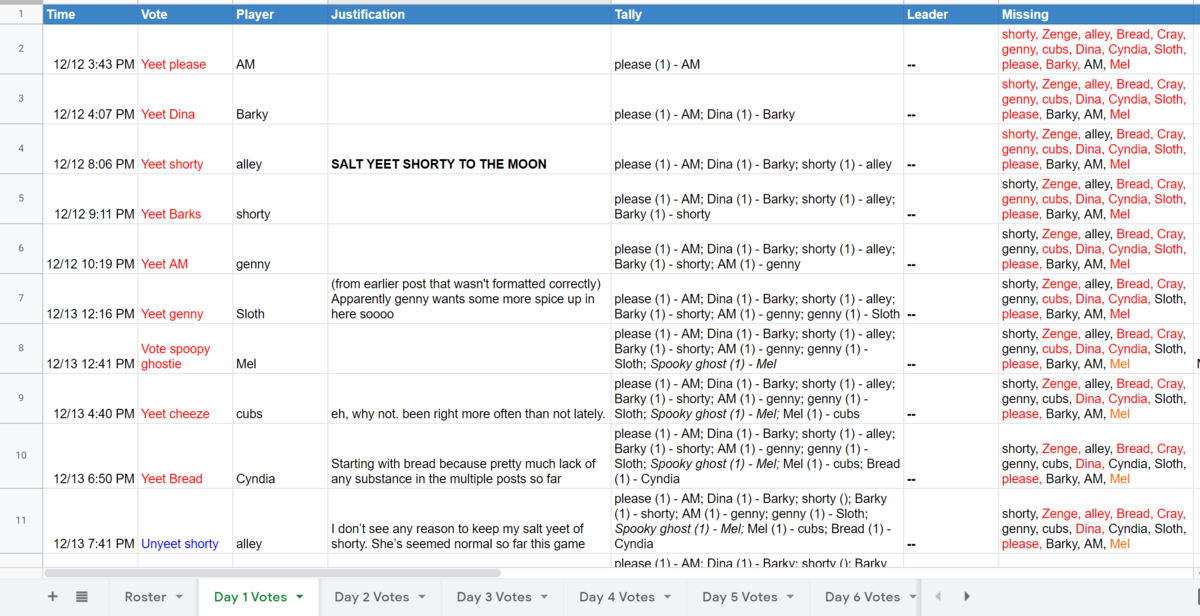1200x616 pixels.
Task: Click the horizontal scrollbar thumb
Action: [x=272, y=573]
